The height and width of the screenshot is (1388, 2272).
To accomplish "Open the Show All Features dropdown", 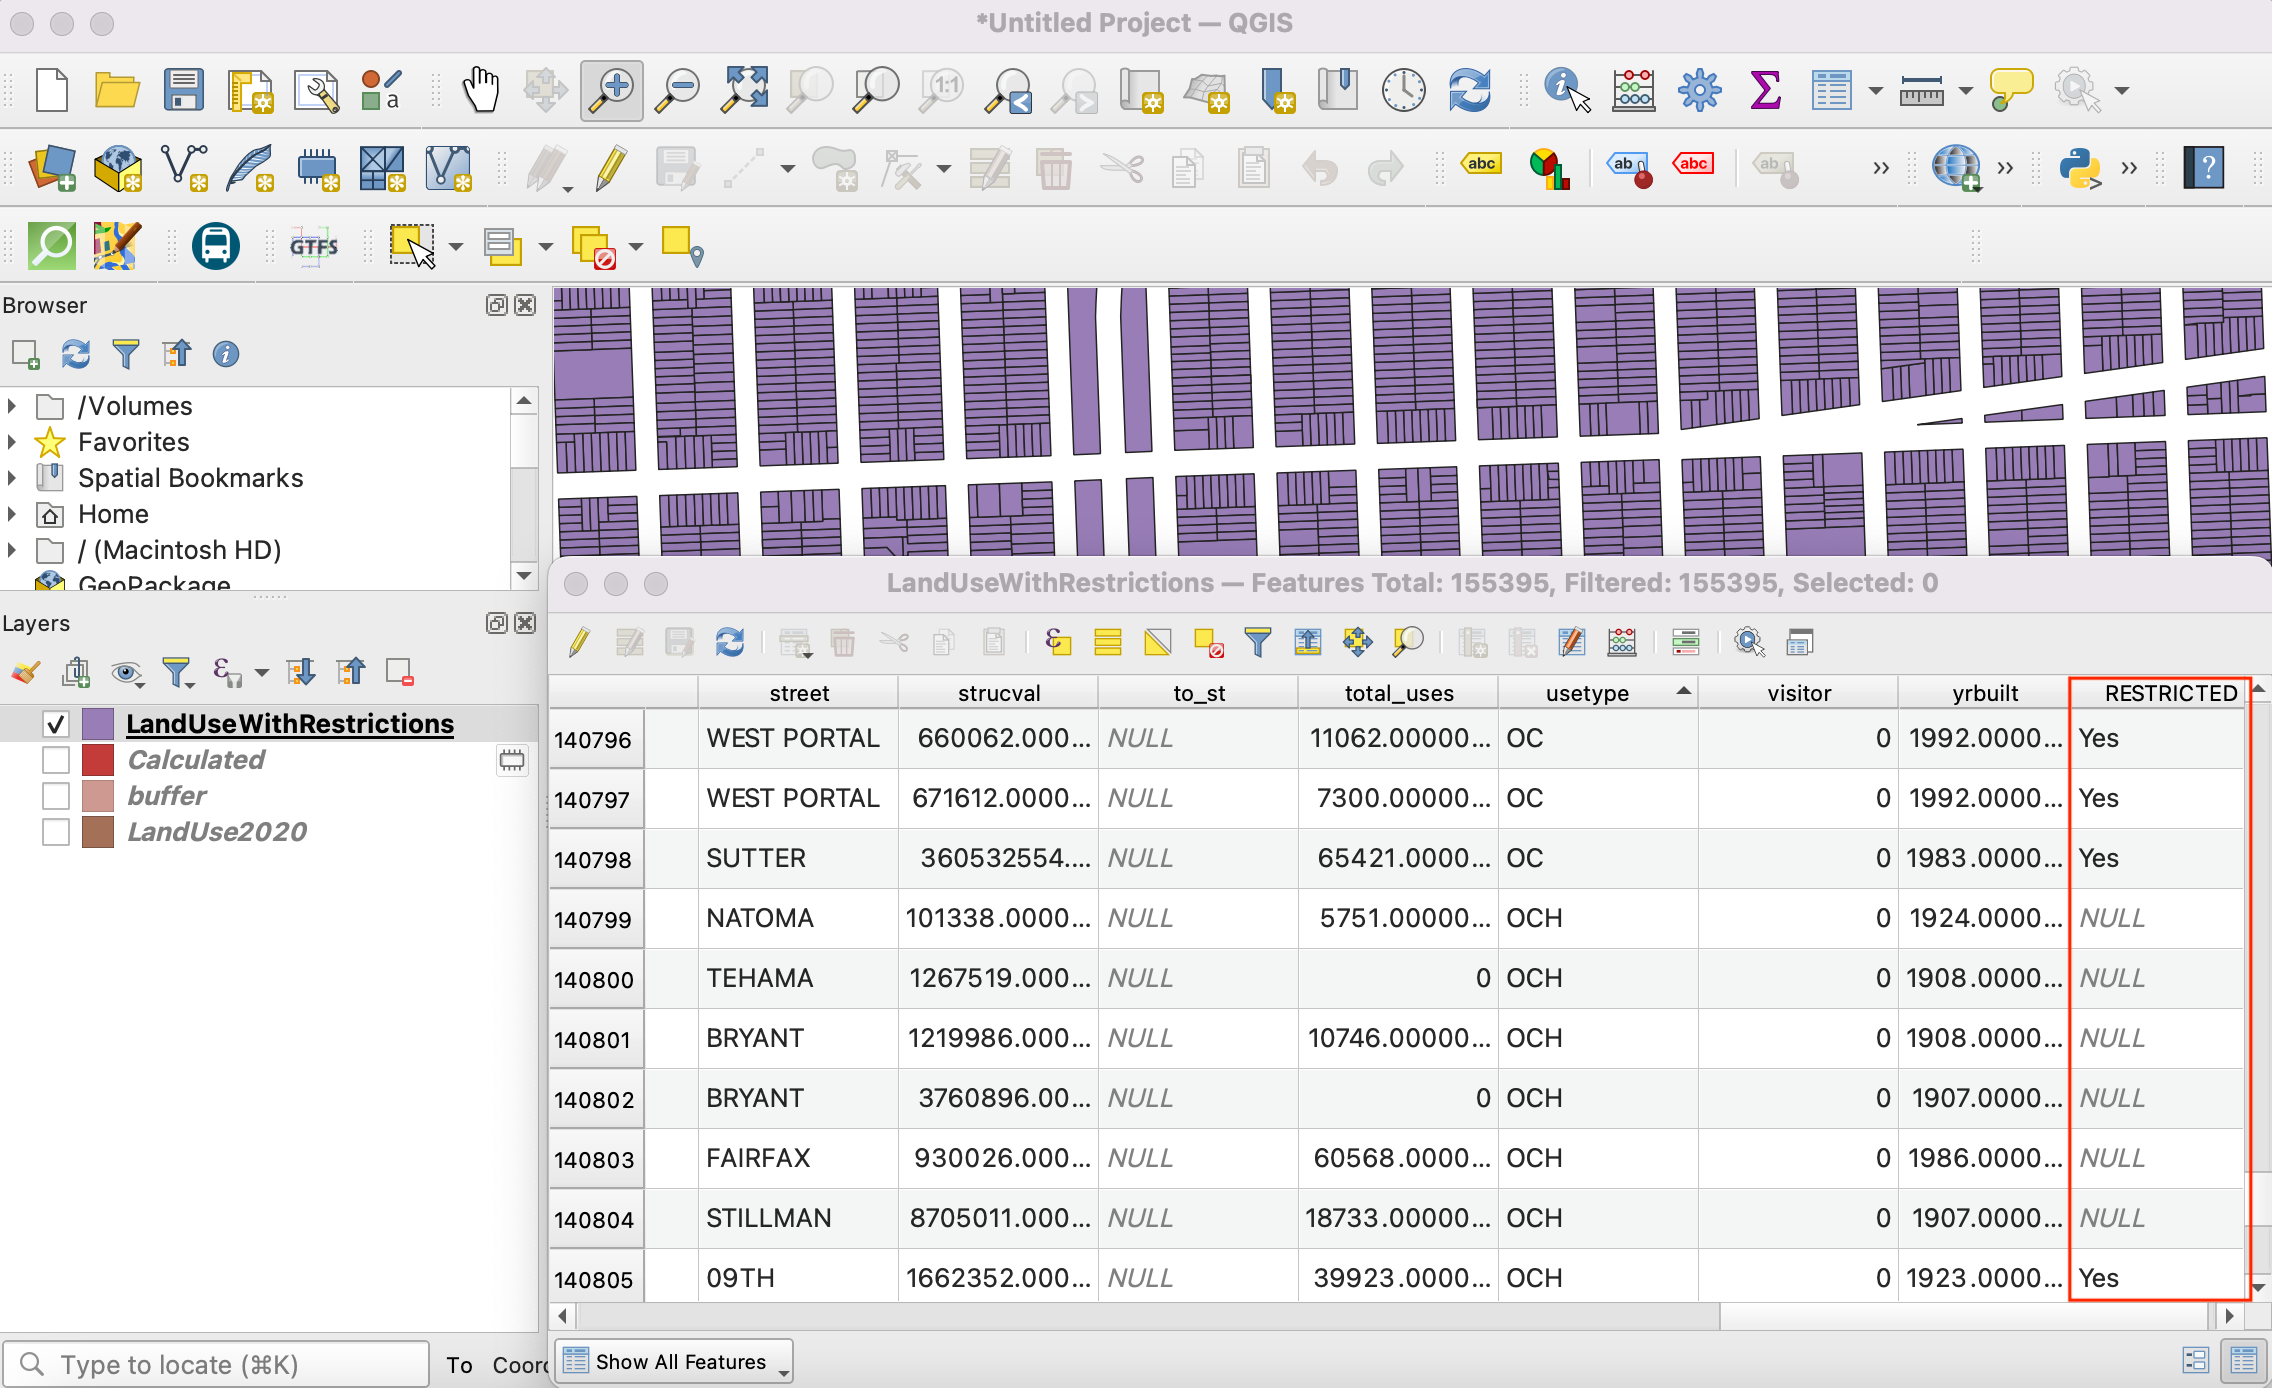I will point(676,1362).
